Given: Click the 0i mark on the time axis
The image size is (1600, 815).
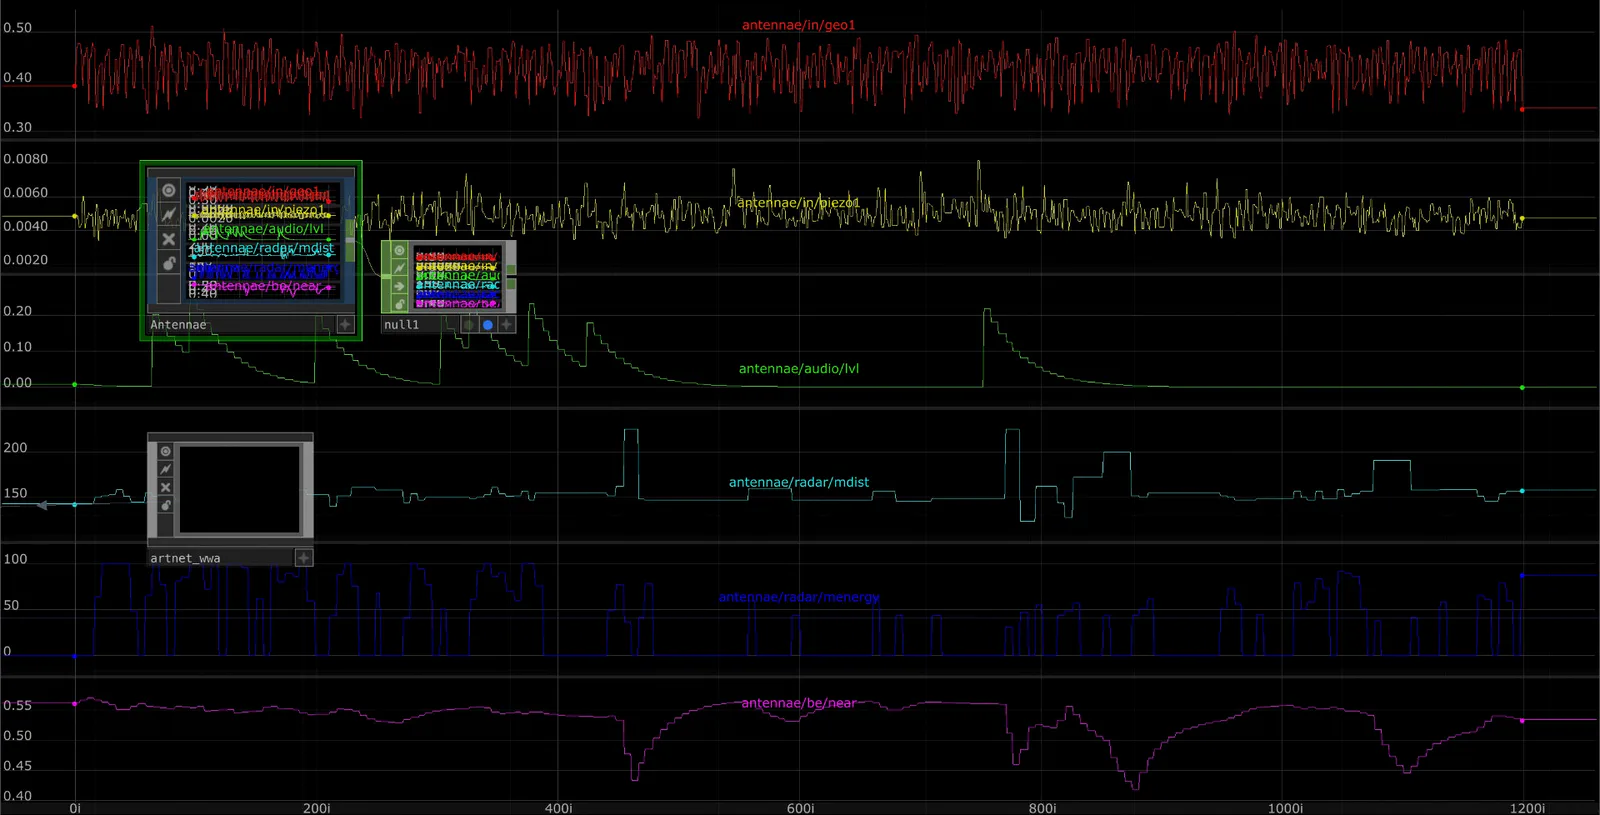Looking at the screenshot, I should pos(75,808).
